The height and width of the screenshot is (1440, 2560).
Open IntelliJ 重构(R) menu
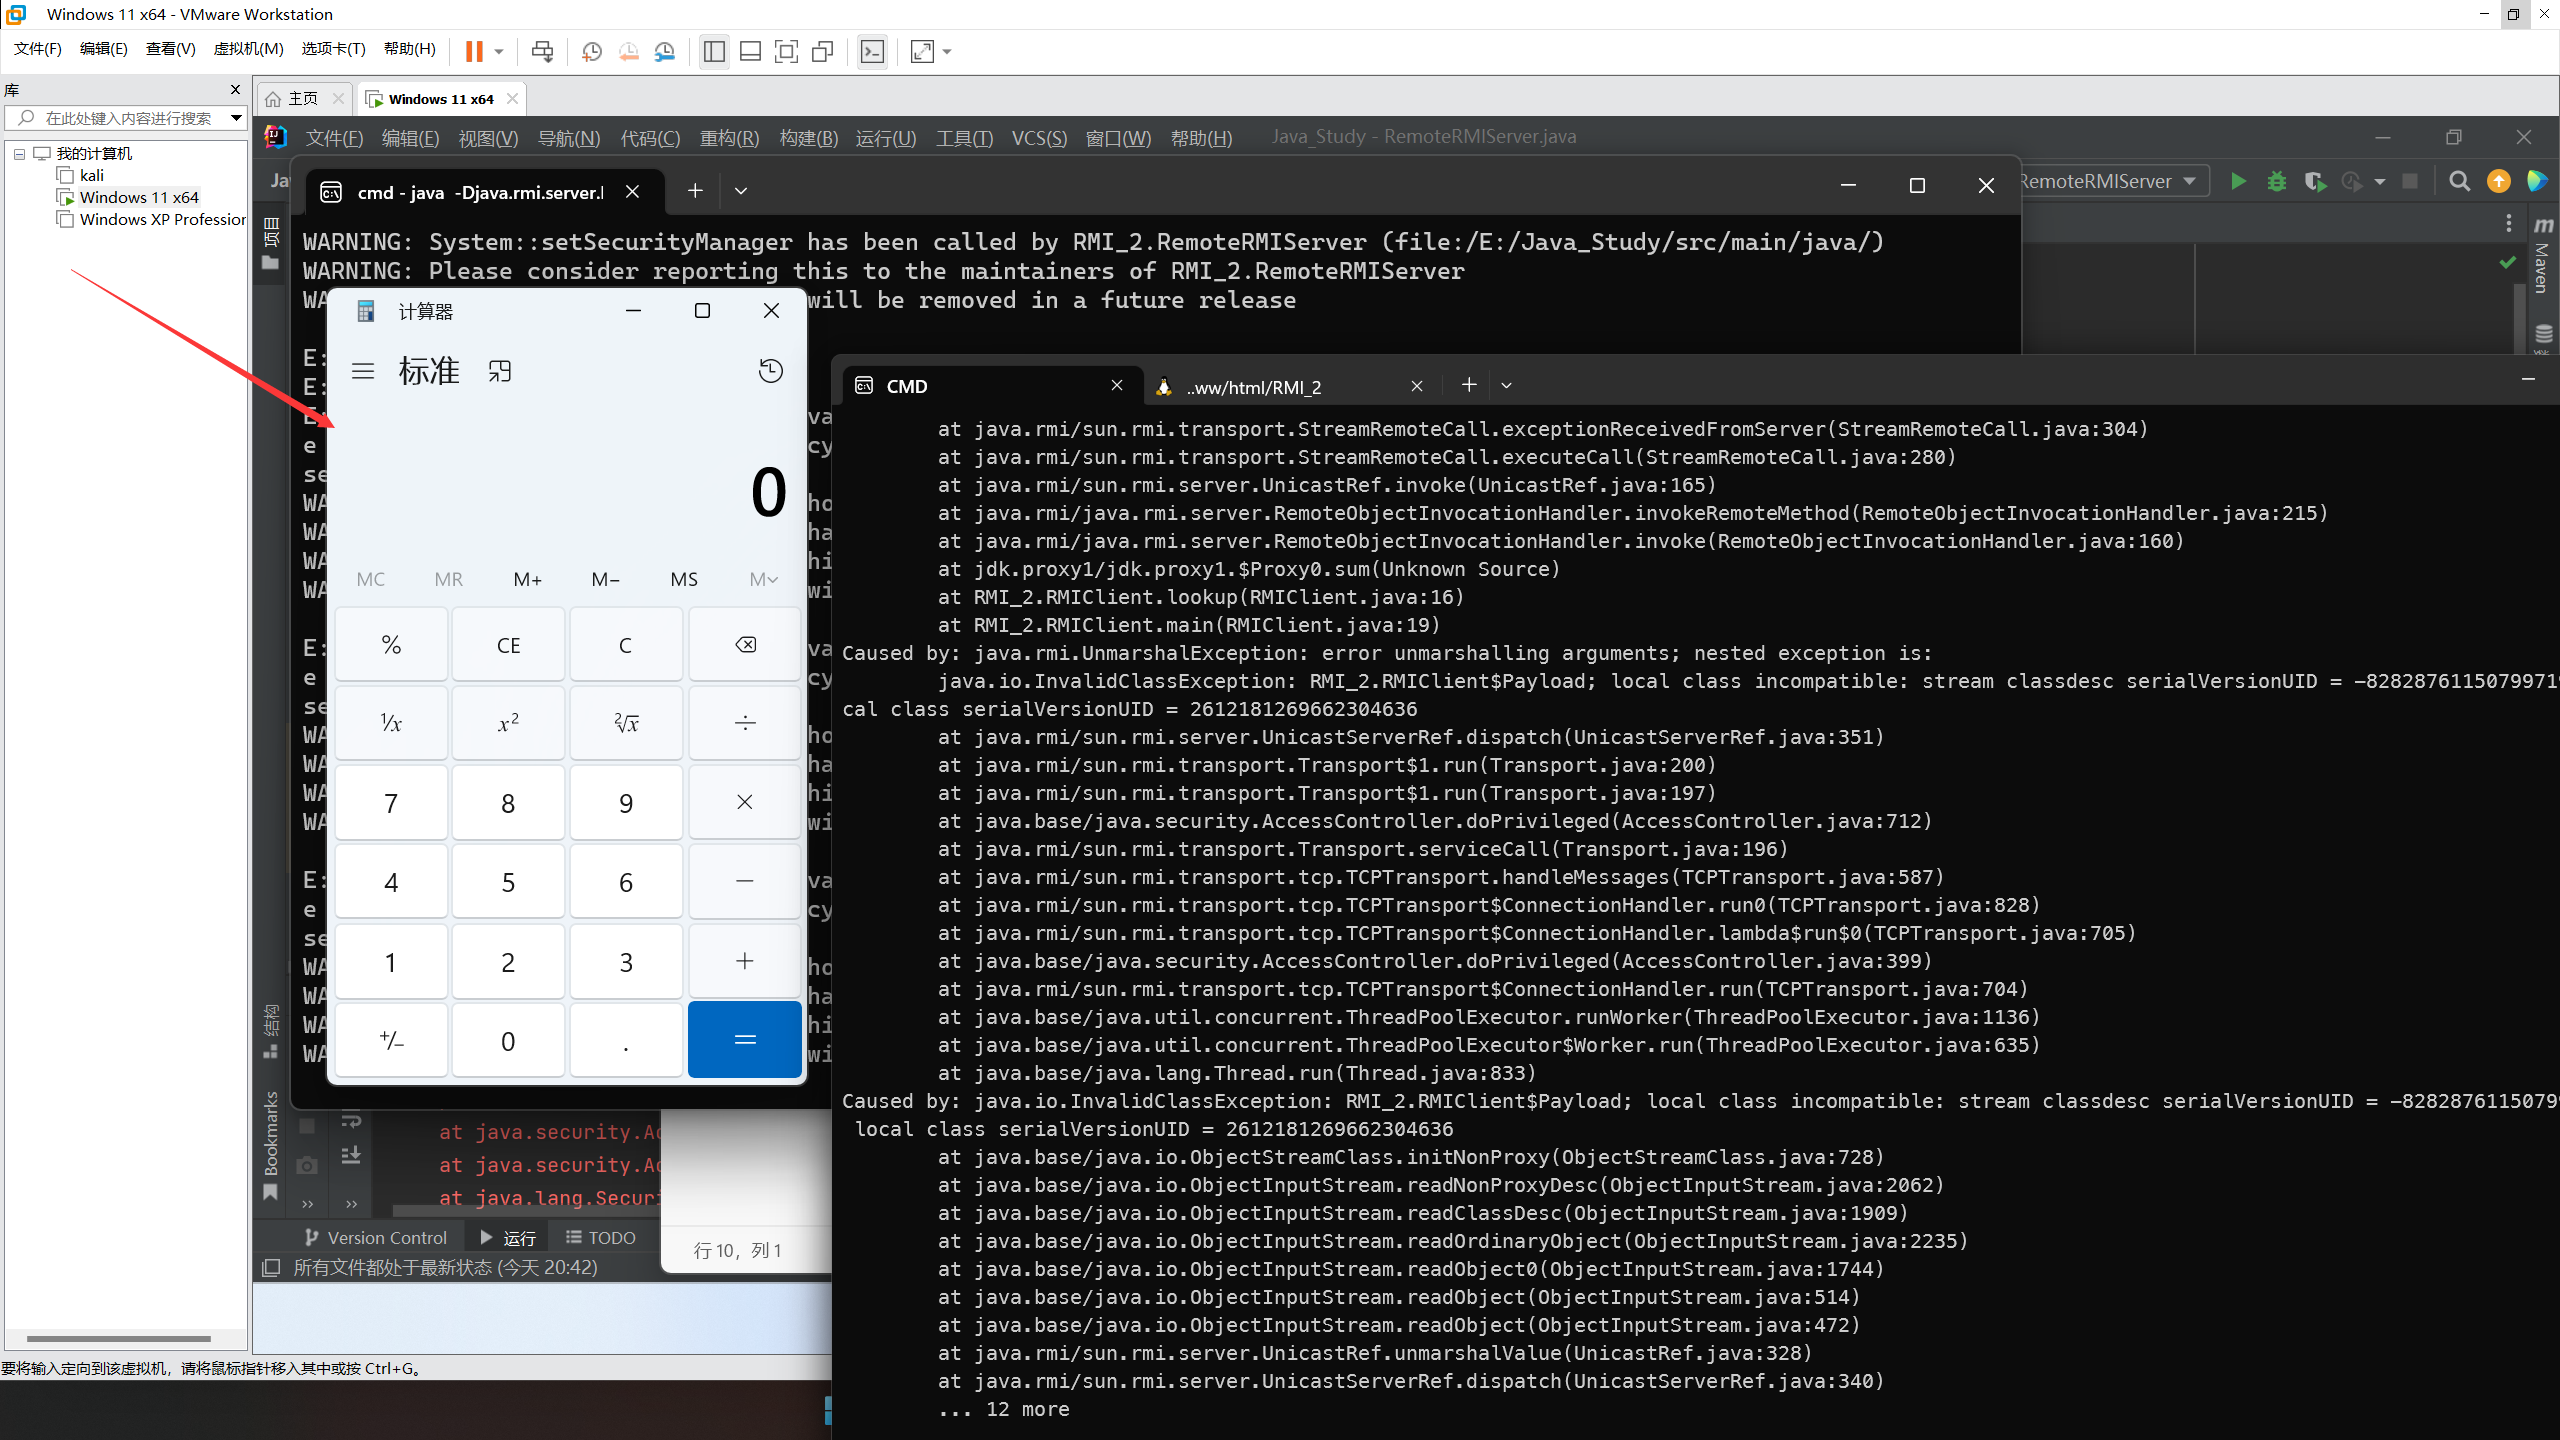point(729,138)
